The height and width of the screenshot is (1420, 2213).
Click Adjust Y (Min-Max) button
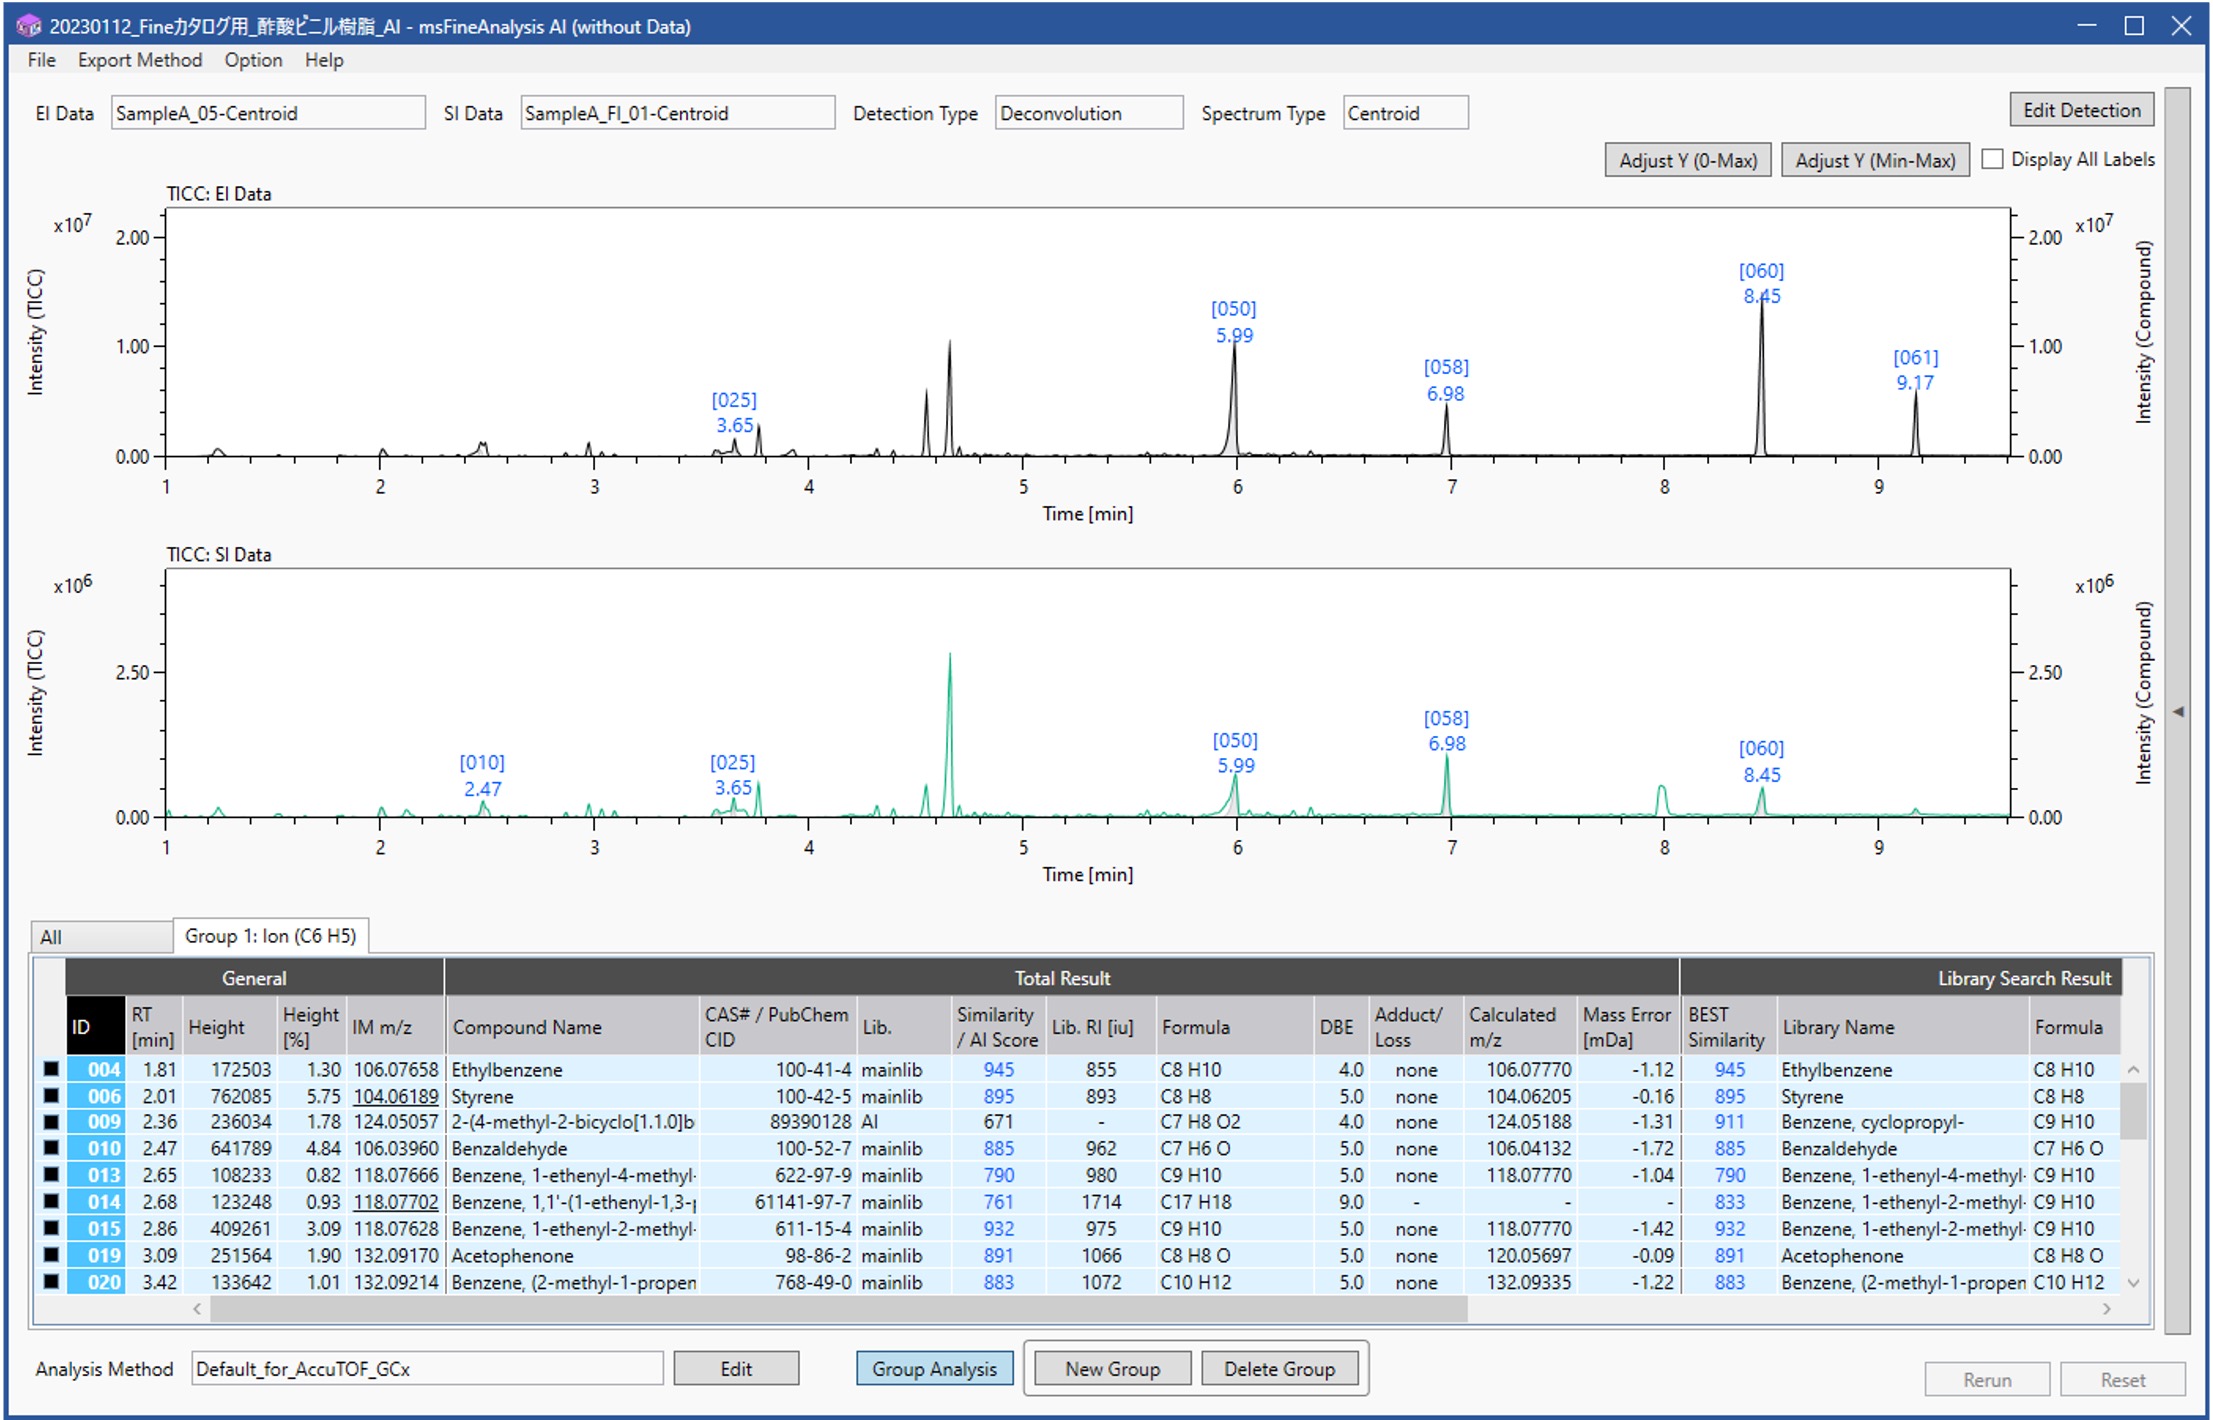pyautogui.click(x=1875, y=160)
